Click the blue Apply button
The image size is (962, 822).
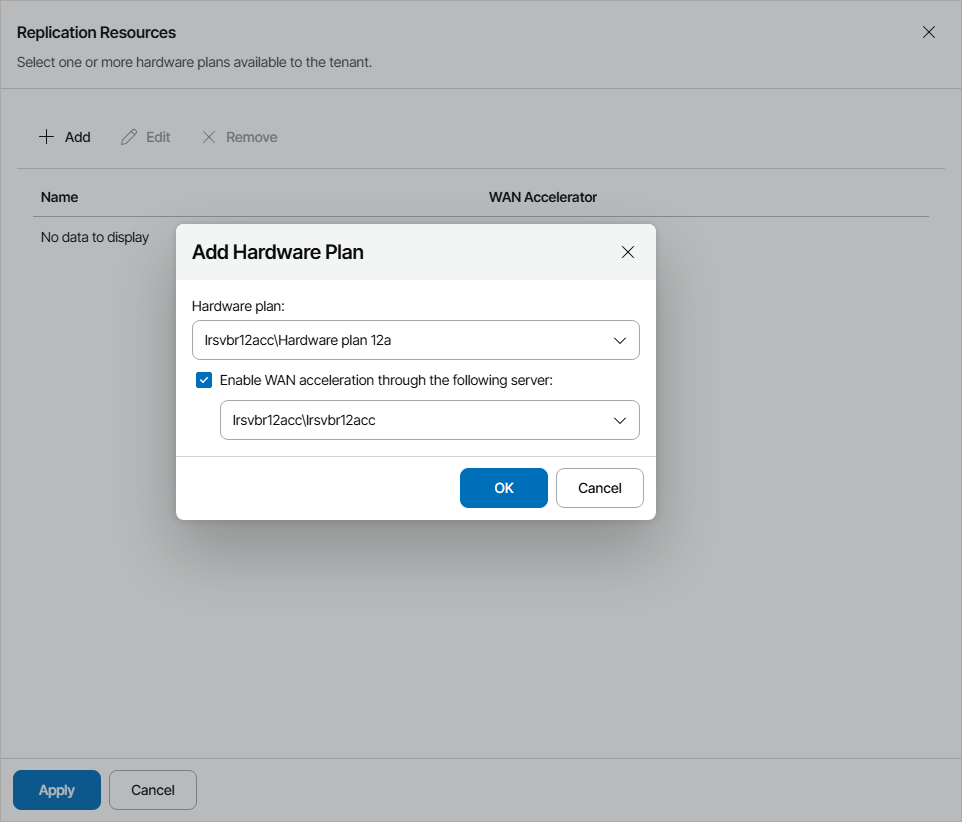[x=57, y=790]
